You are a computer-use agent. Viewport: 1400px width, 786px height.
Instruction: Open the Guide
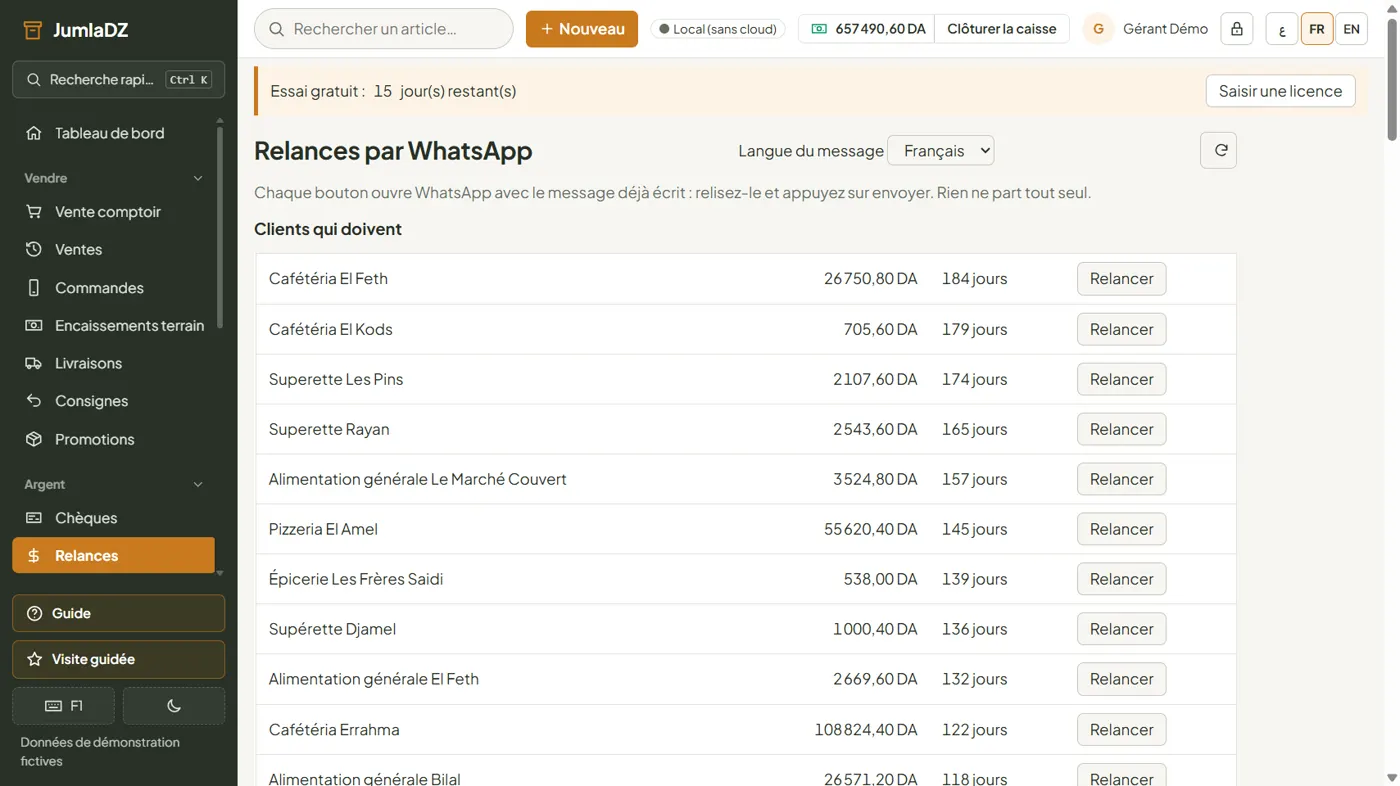(x=118, y=614)
